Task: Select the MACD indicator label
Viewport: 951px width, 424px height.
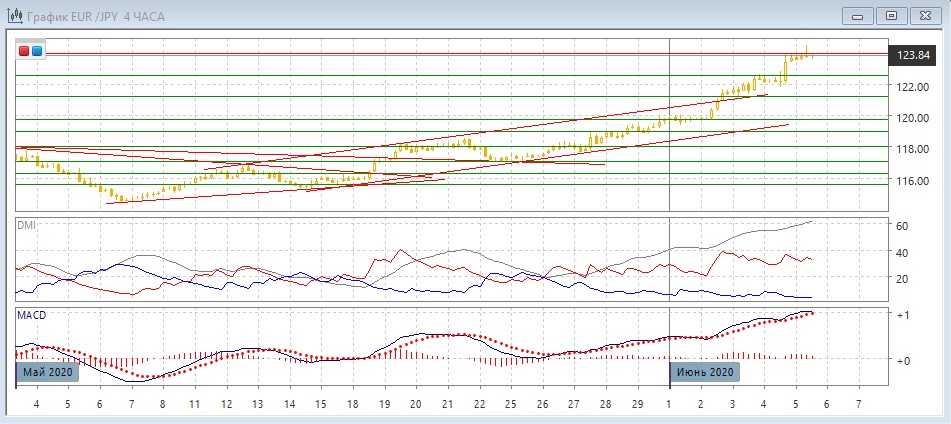Action: click(31, 315)
